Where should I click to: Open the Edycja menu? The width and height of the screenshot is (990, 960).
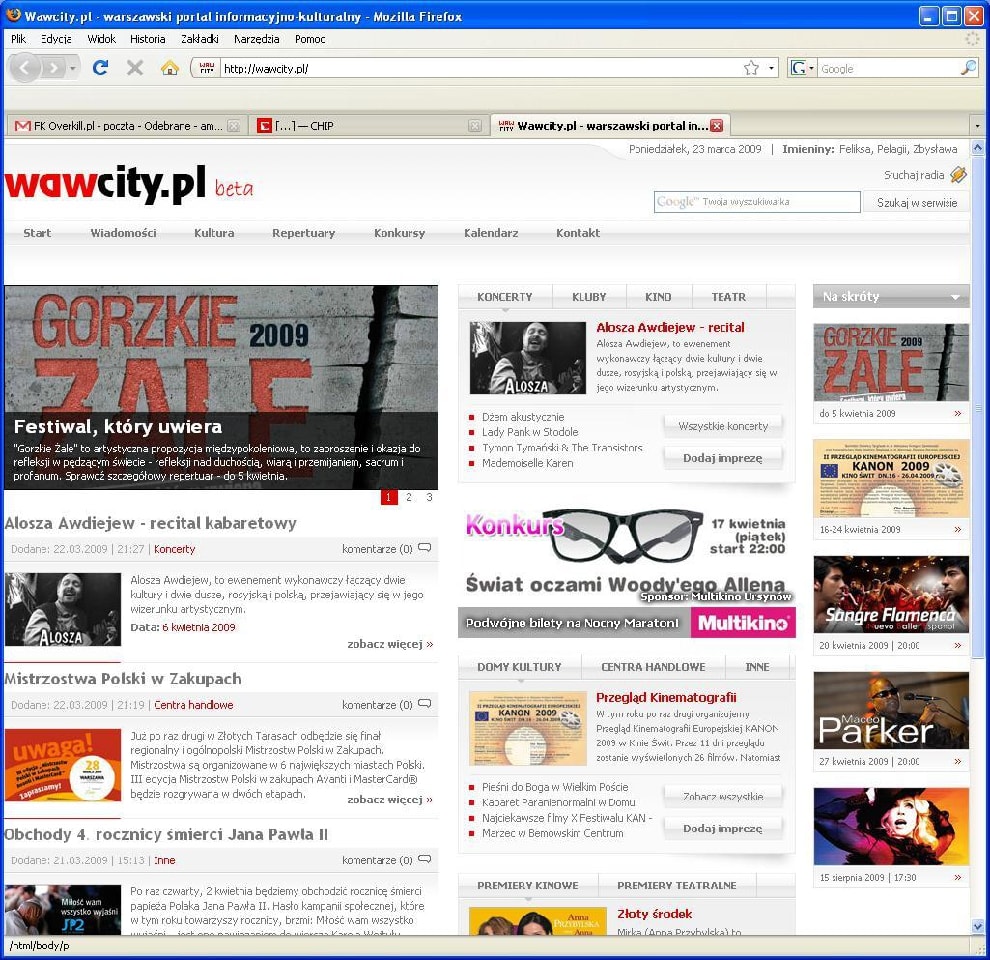(56, 39)
